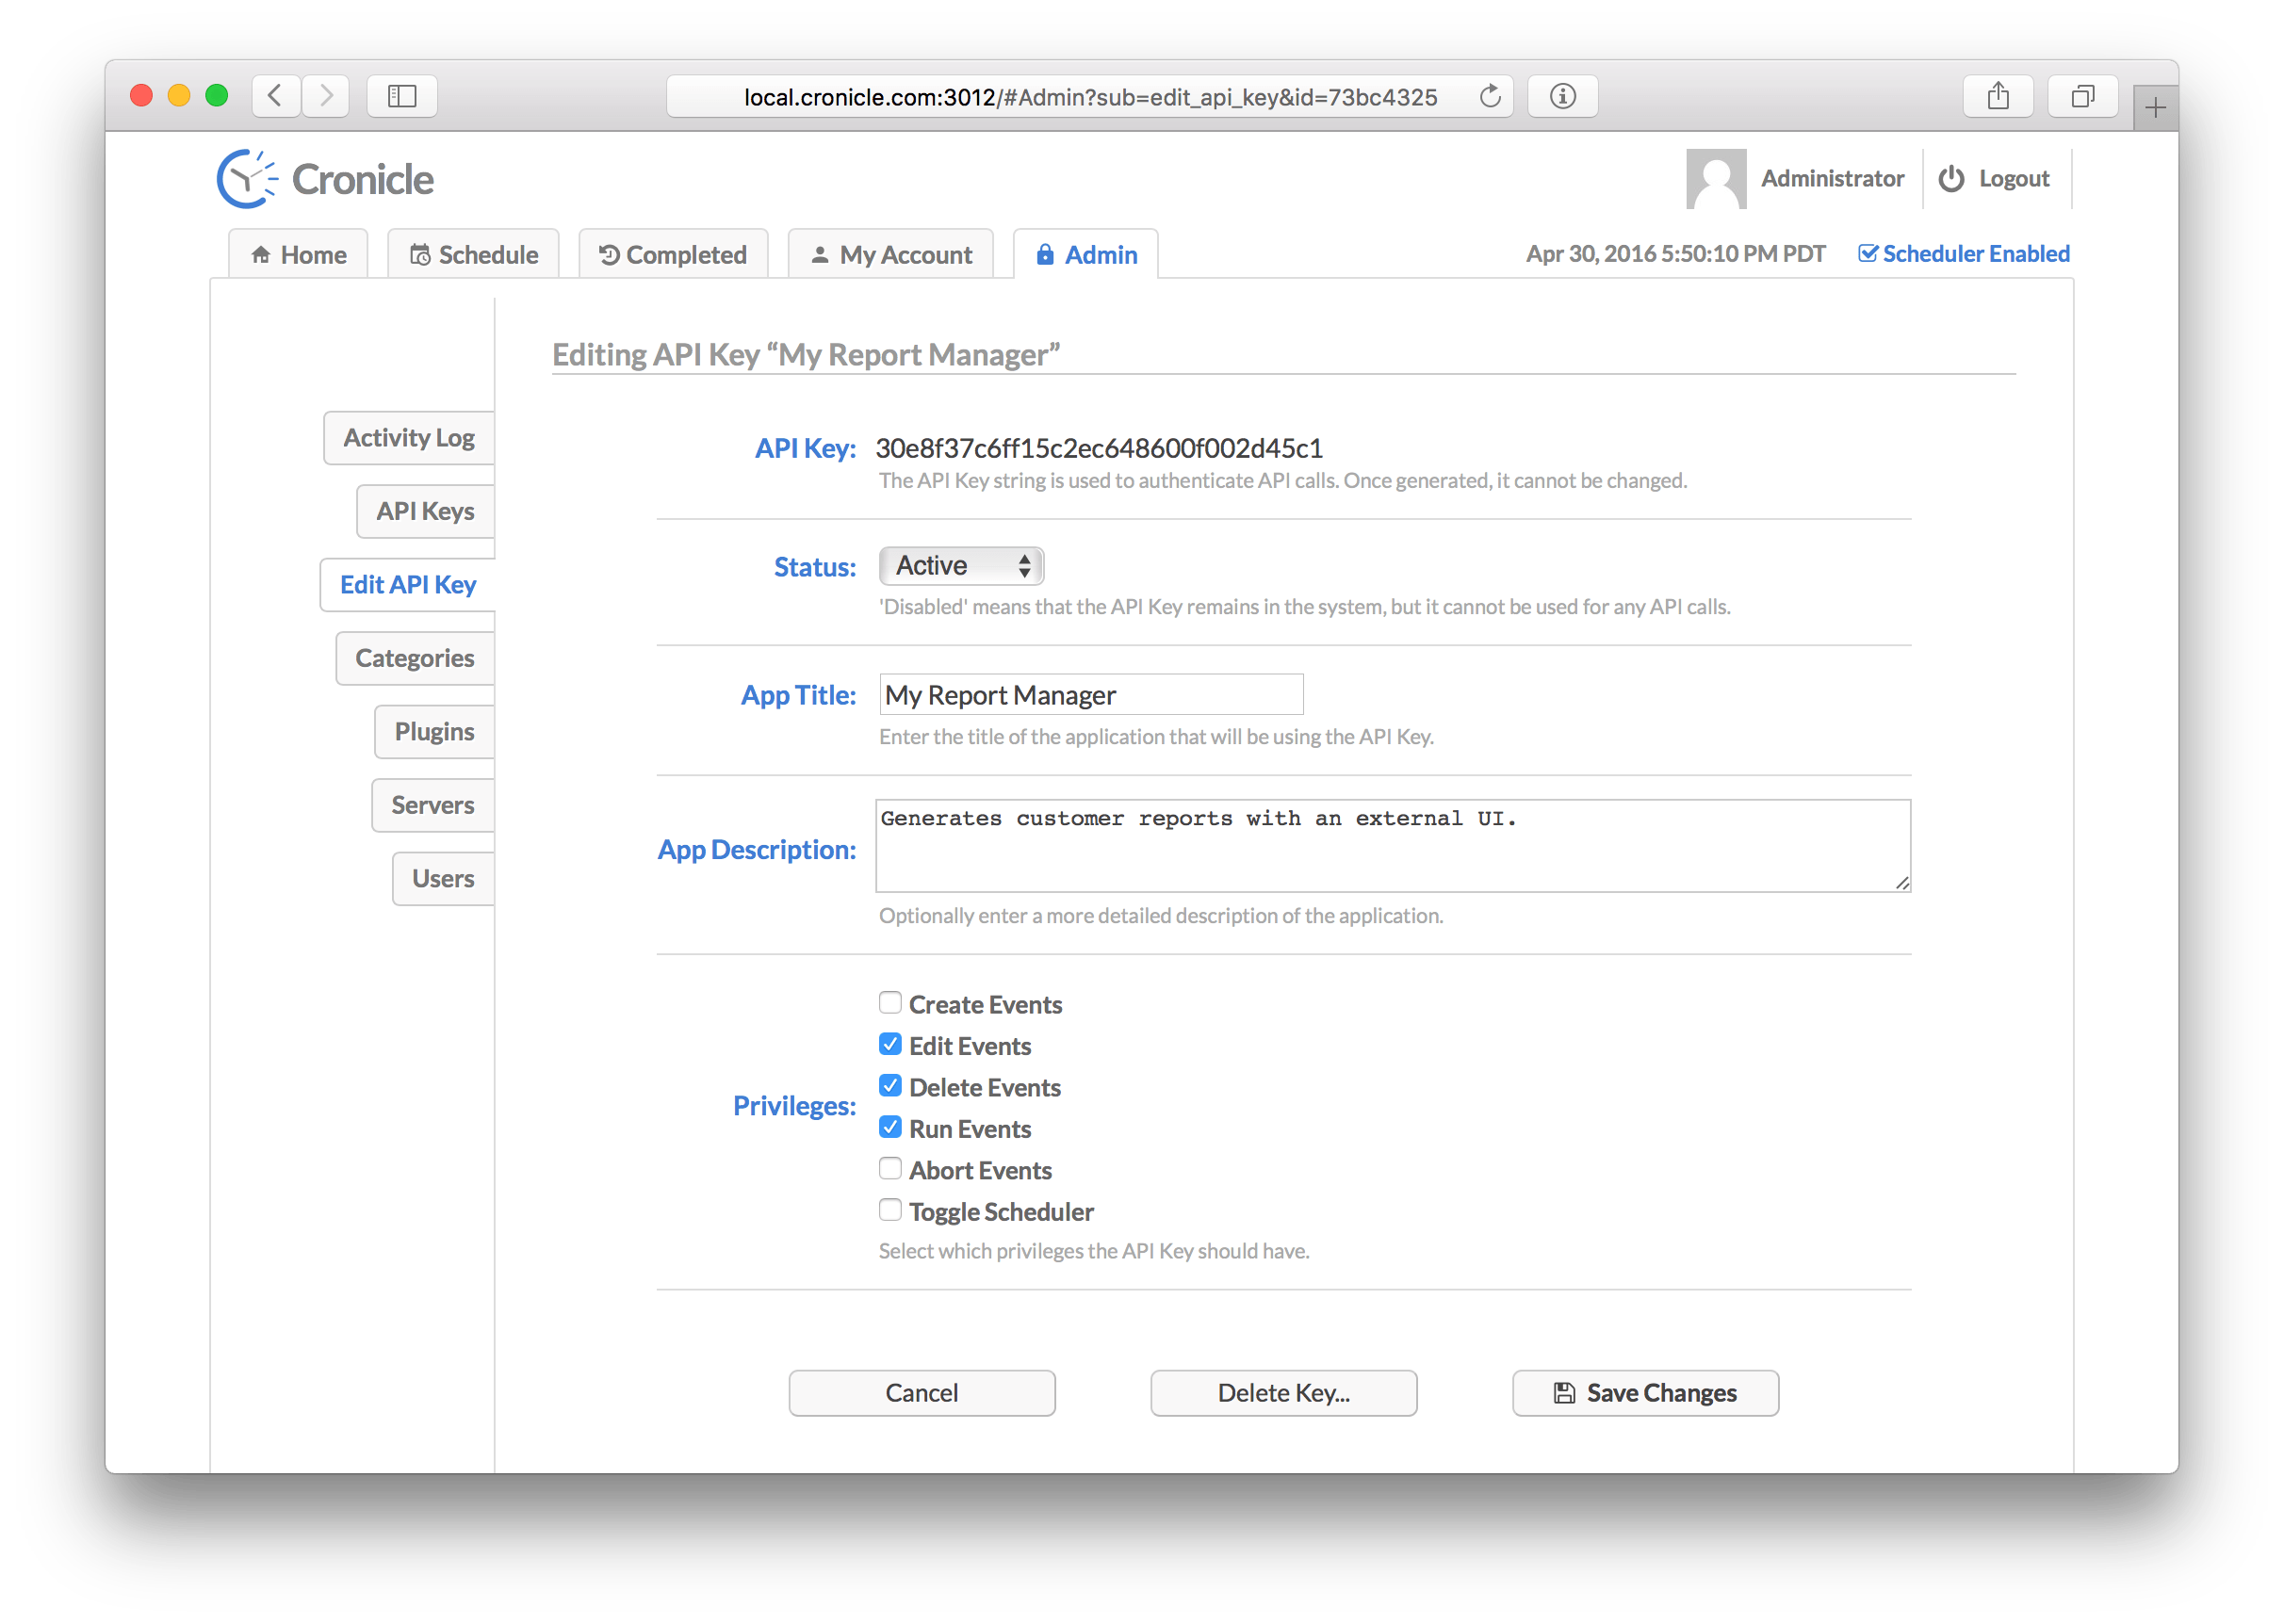Select the Activity Log sidebar item
This screenshot has width=2284, height=1624.
pos(408,437)
